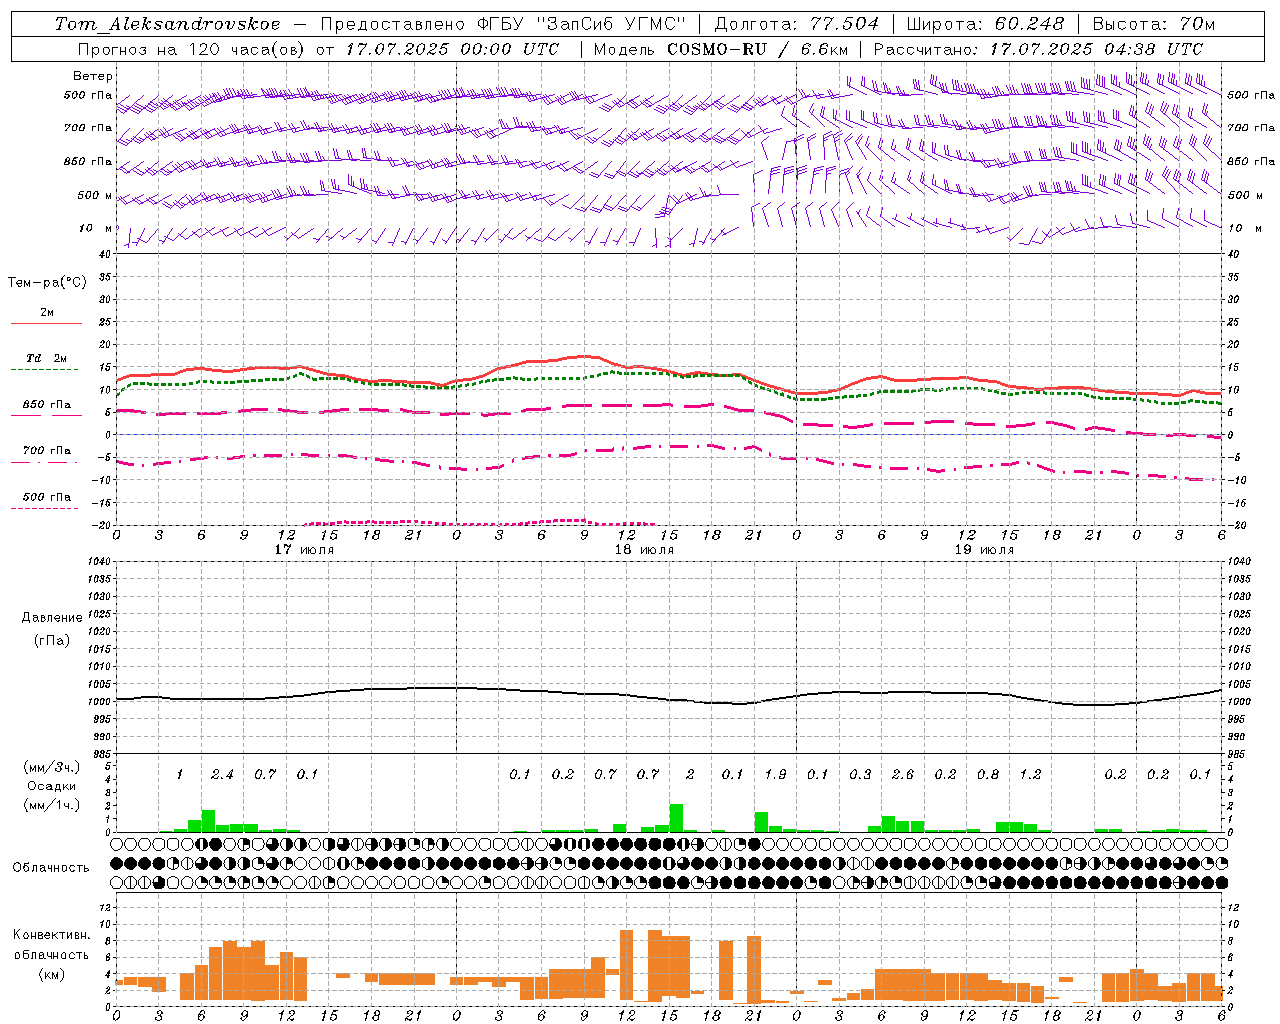1280x1024 pixels.
Task: Click the Модель COSMO-RU / 6.6км label
Action: tap(721, 49)
